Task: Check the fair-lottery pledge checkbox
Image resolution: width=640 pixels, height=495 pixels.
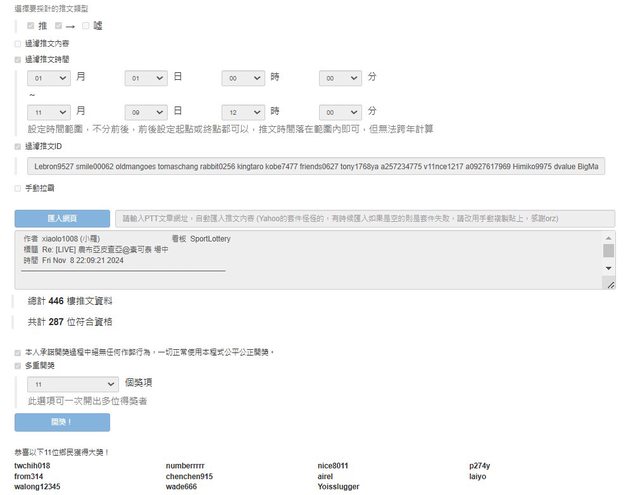Action: point(17,352)
